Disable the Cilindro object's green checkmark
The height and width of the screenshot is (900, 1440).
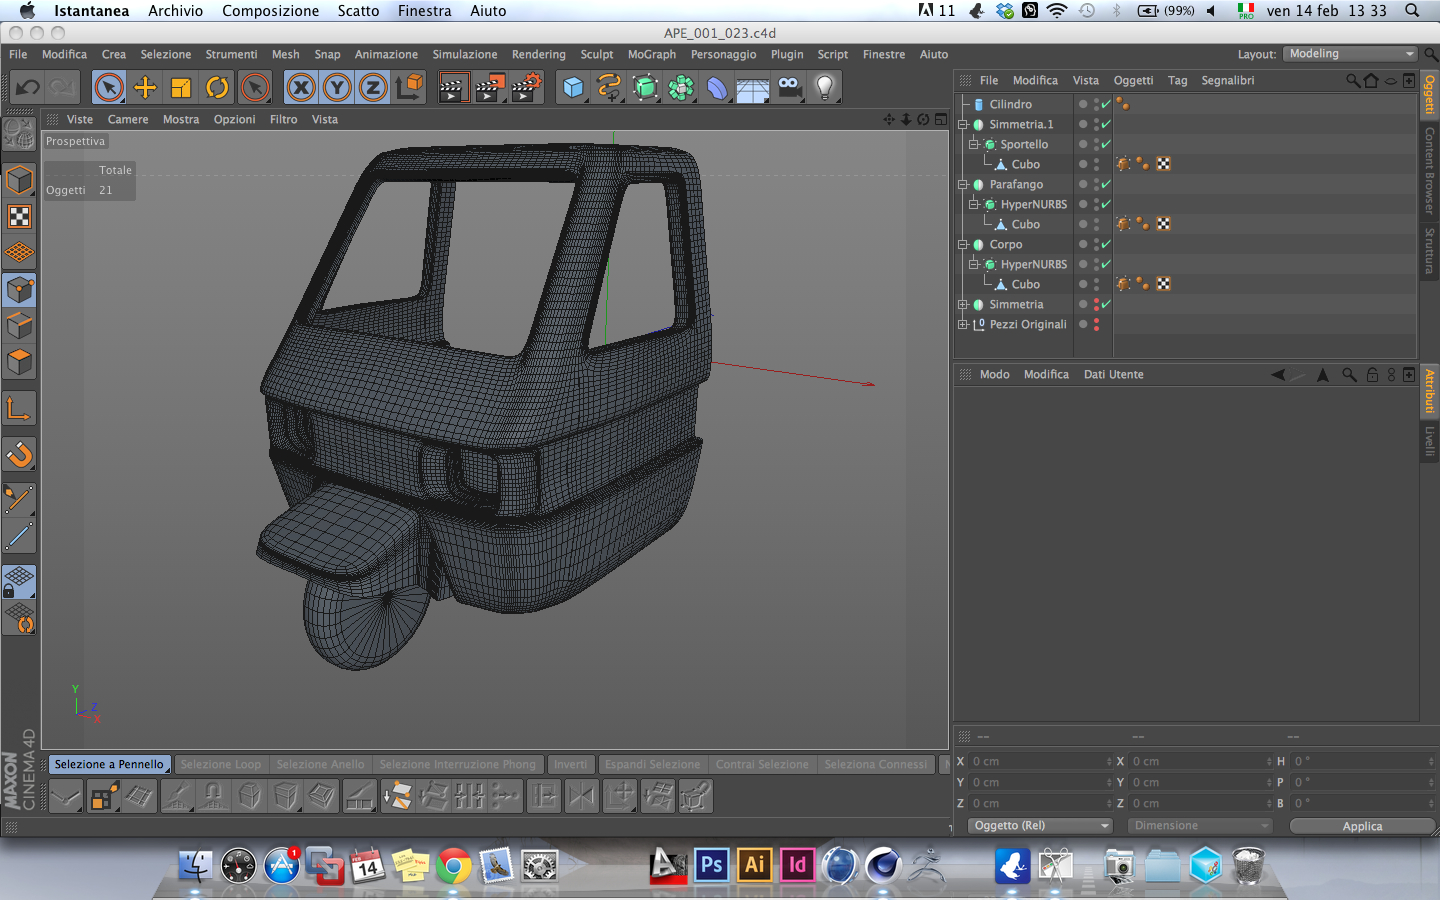point(1106,104)
